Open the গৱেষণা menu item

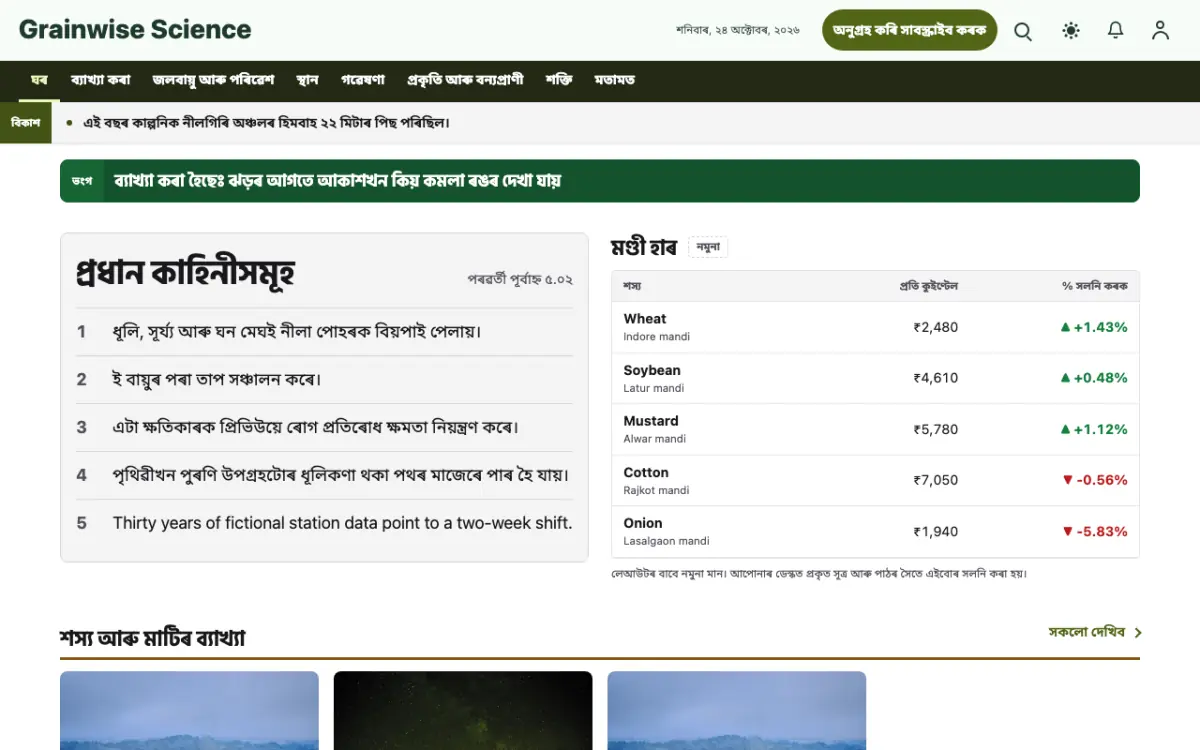tap(363, 80)
